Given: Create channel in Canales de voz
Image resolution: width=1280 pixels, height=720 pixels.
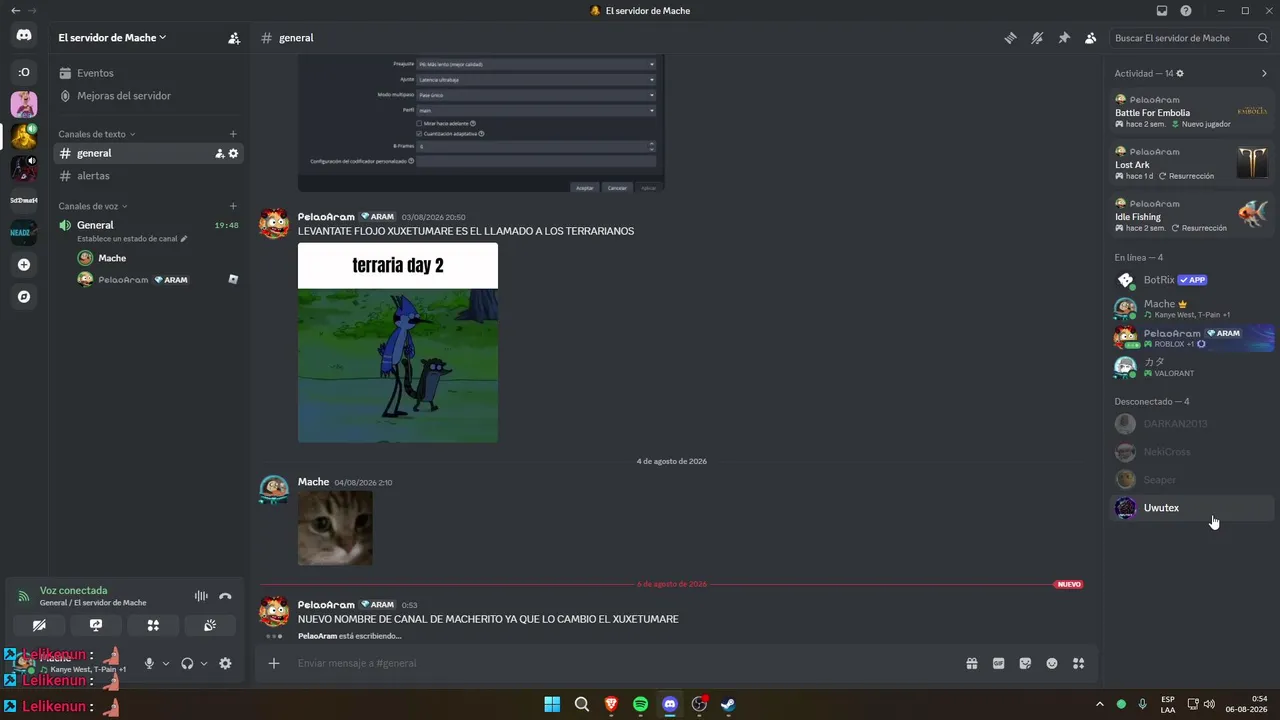Looking at the screenshot, I should tap(233, 206).
